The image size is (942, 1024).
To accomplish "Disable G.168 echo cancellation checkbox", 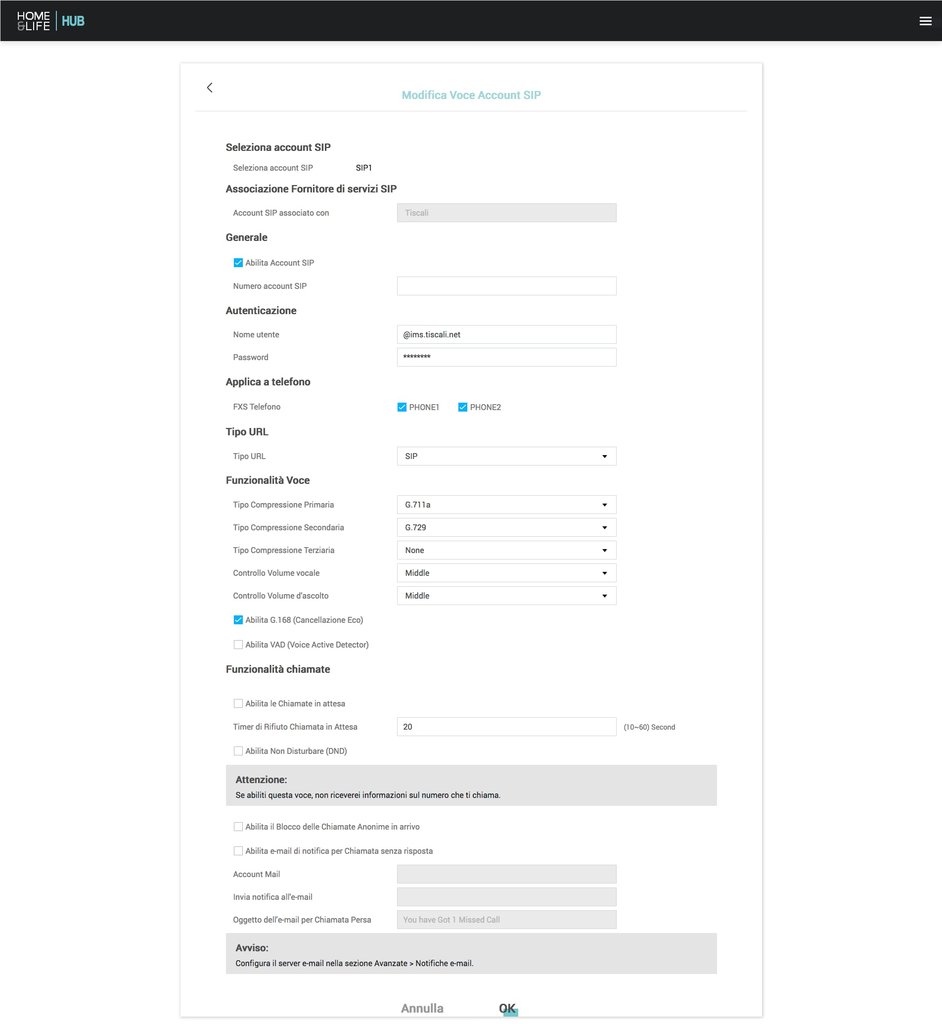I will (238, 620).
